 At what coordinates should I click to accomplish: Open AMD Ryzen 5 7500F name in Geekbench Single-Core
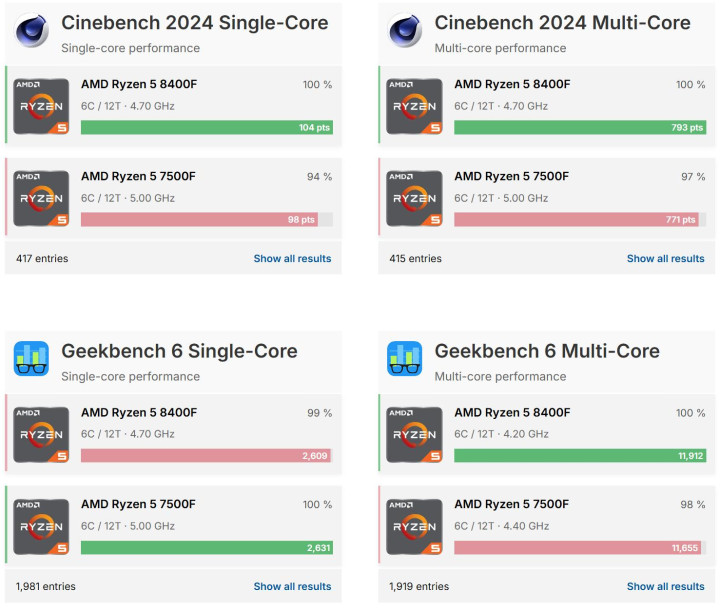pyautogui.click(x=139, y=505)
